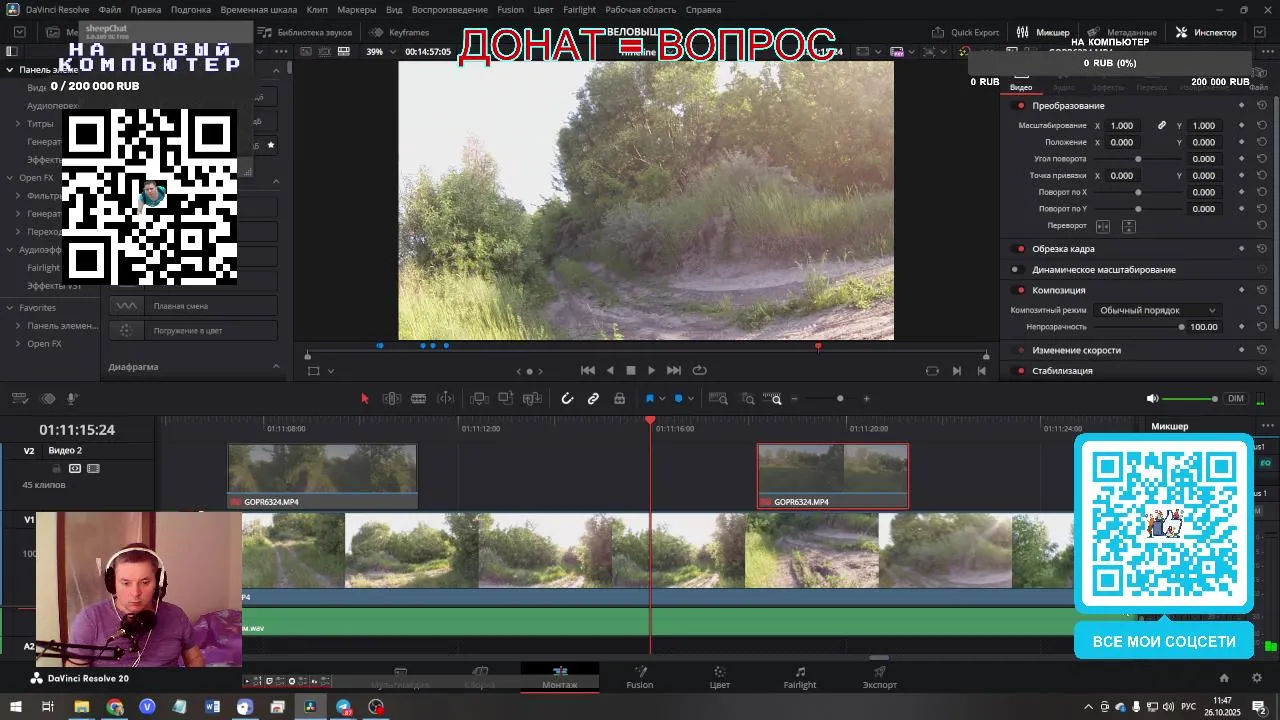Open the Микшер panel button
Image resolution: width=1280 pixels, height=720 pixels.
point(1043,32)
